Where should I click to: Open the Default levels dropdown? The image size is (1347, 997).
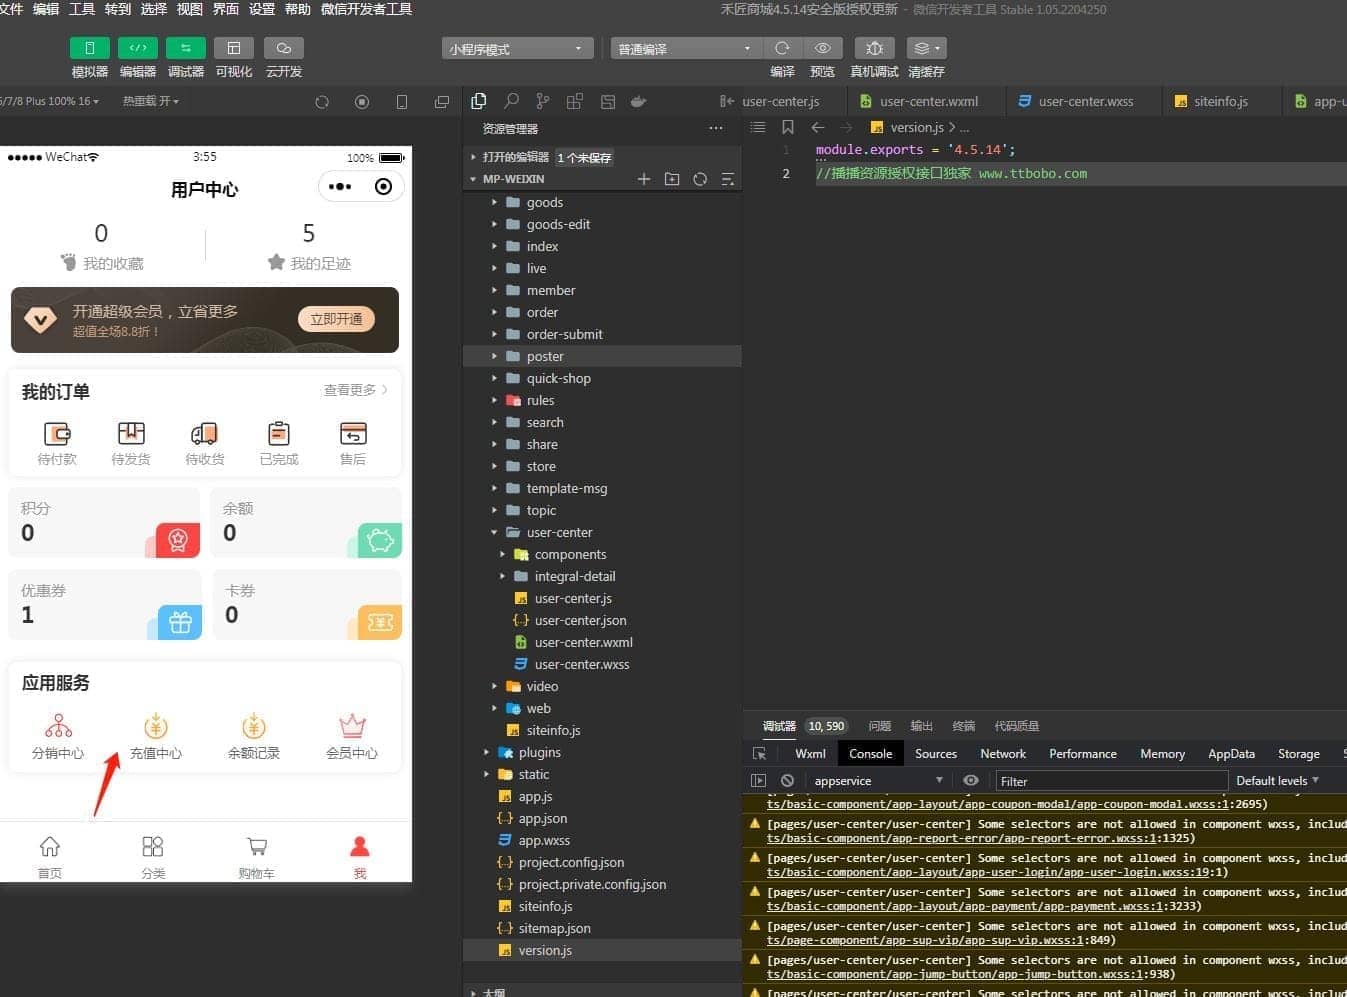[1277, 781]
